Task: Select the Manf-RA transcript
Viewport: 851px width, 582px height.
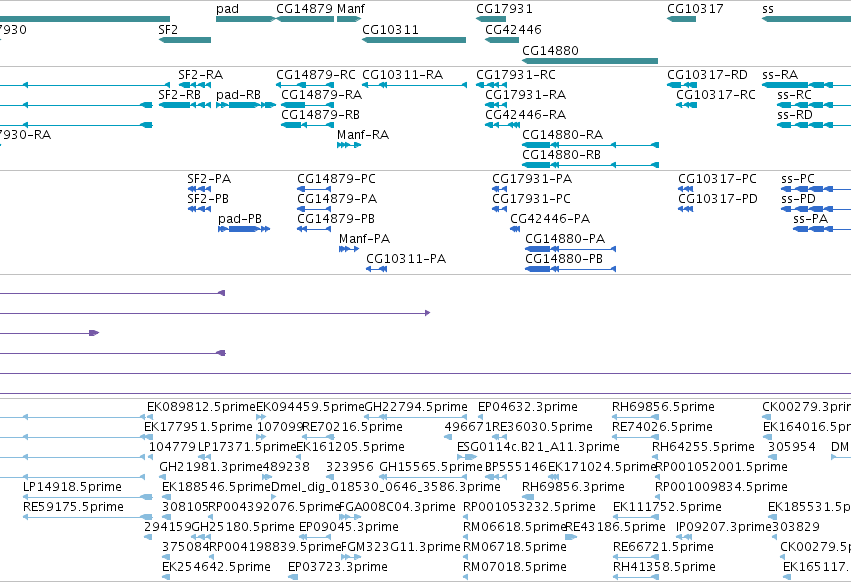Action: click(x=349, y=145)
